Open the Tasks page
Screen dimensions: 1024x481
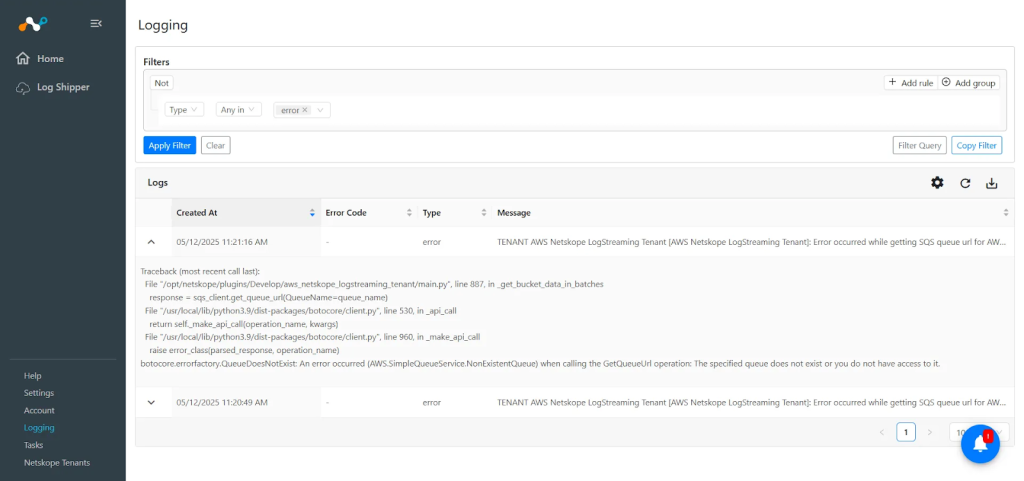(x=33, y=445)
